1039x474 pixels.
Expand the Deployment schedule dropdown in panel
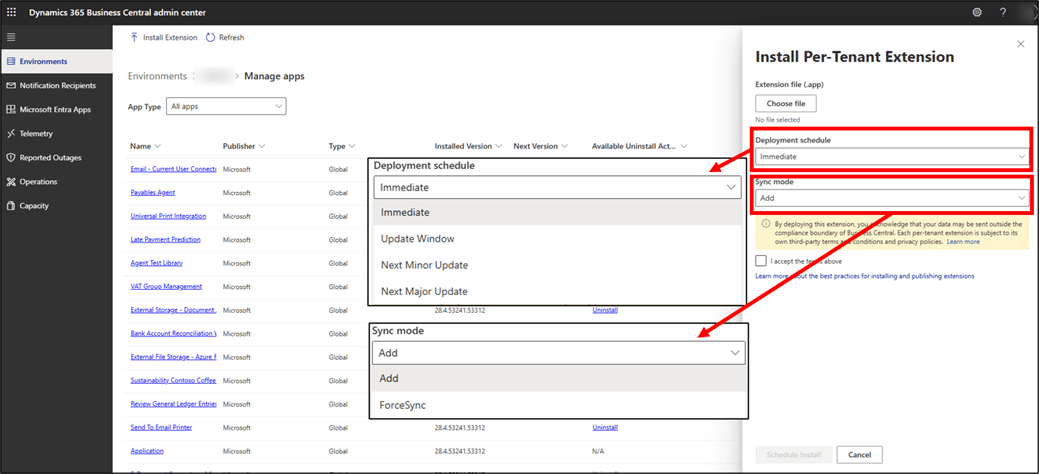point(891,156)
